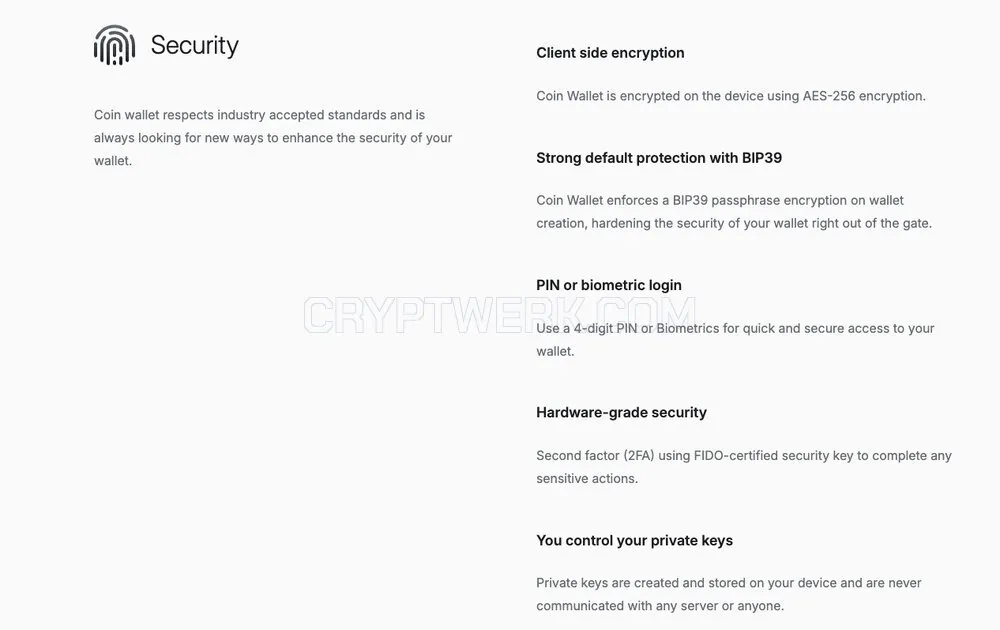This screenshot has height=630, width=1000.
Task: Click the fingerprint Security icon
Action: point(115,45)
